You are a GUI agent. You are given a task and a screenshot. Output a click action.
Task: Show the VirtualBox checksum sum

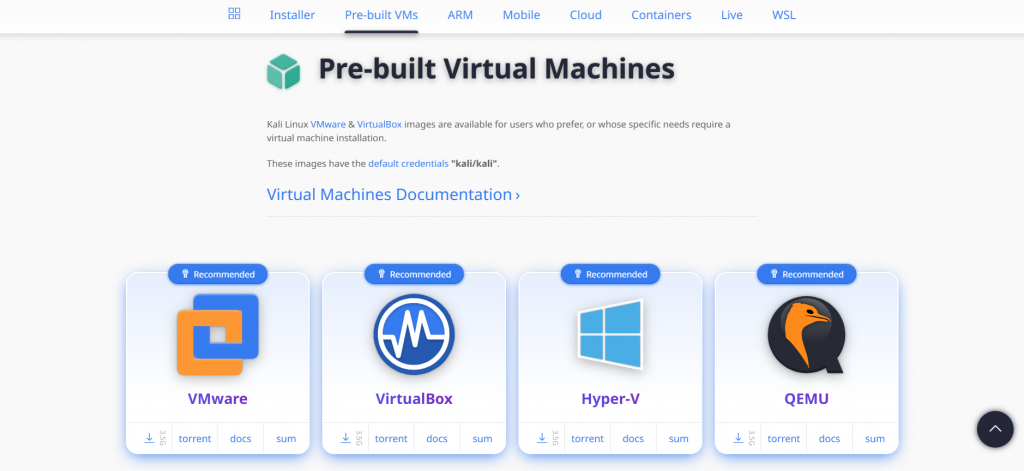click(483, 438)
